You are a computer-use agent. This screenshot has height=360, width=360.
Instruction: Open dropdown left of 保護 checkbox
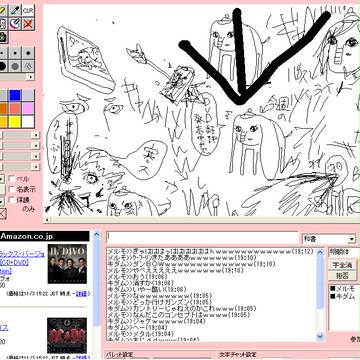point(2,201)
